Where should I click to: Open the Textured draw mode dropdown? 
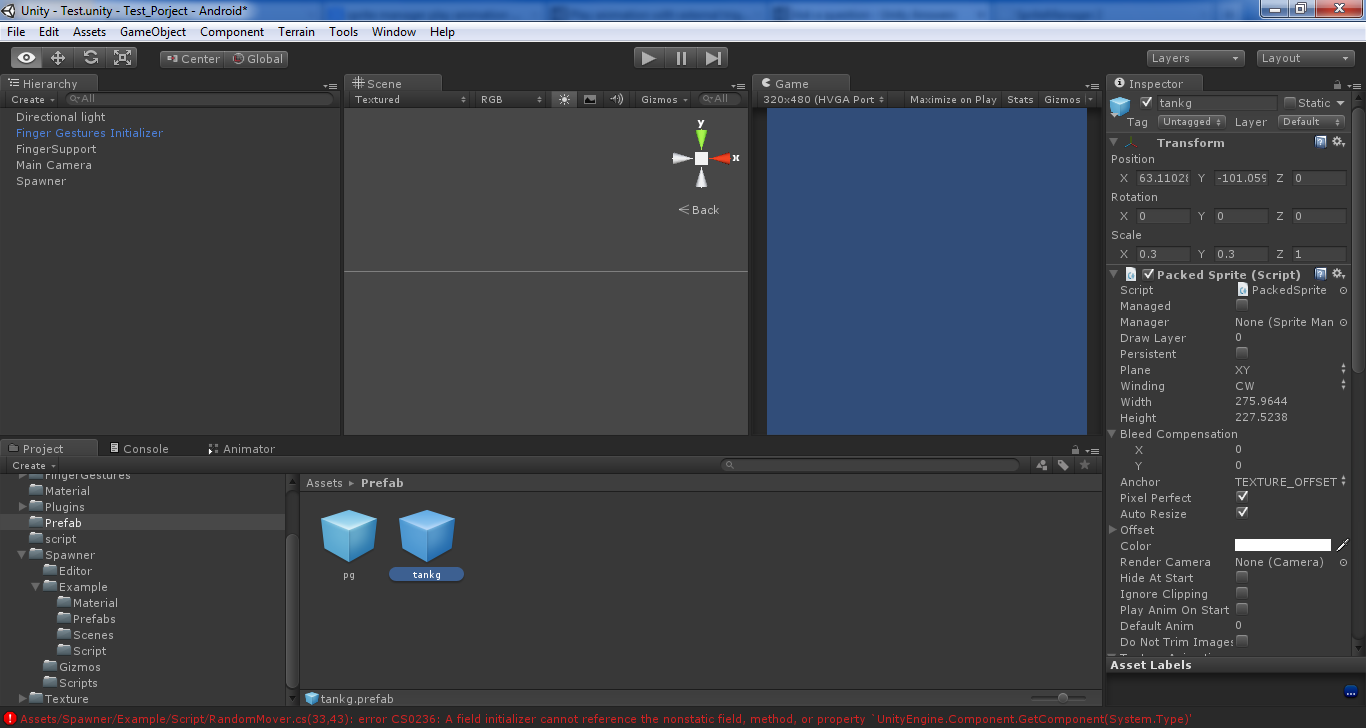click(410, 99)
